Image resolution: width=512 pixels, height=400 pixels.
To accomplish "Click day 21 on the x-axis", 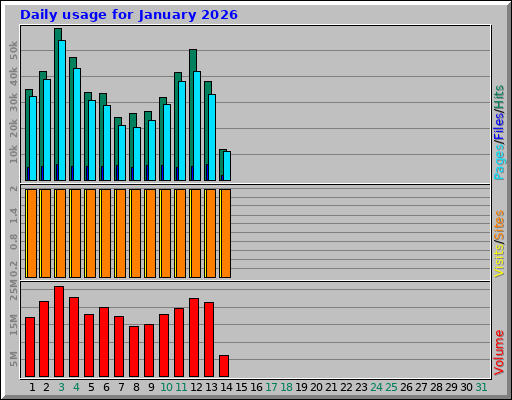I will pos(331,387).
